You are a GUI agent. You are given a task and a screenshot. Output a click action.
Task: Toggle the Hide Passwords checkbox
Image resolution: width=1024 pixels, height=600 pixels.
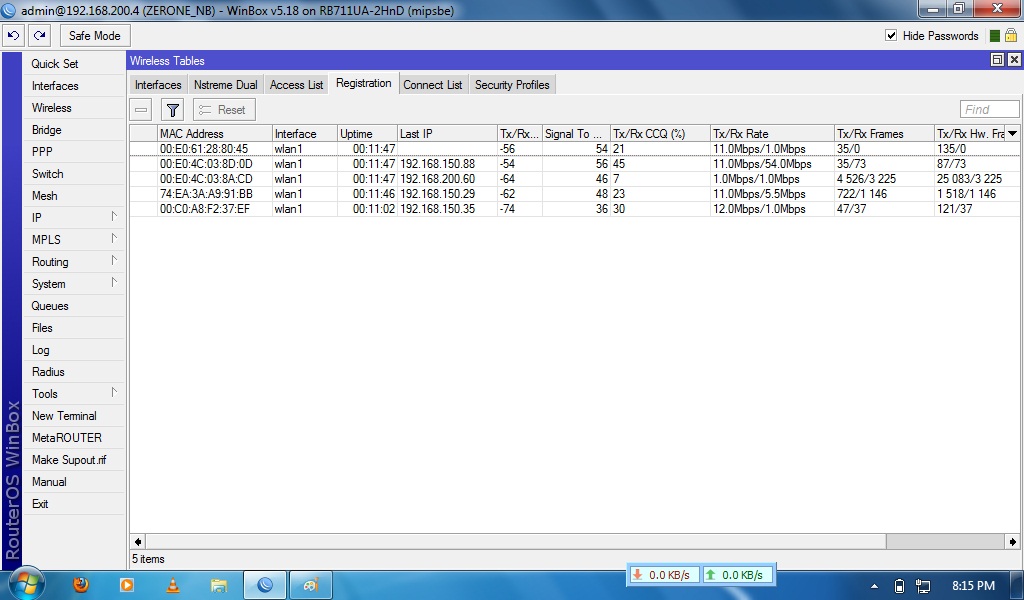coord(891,35)
